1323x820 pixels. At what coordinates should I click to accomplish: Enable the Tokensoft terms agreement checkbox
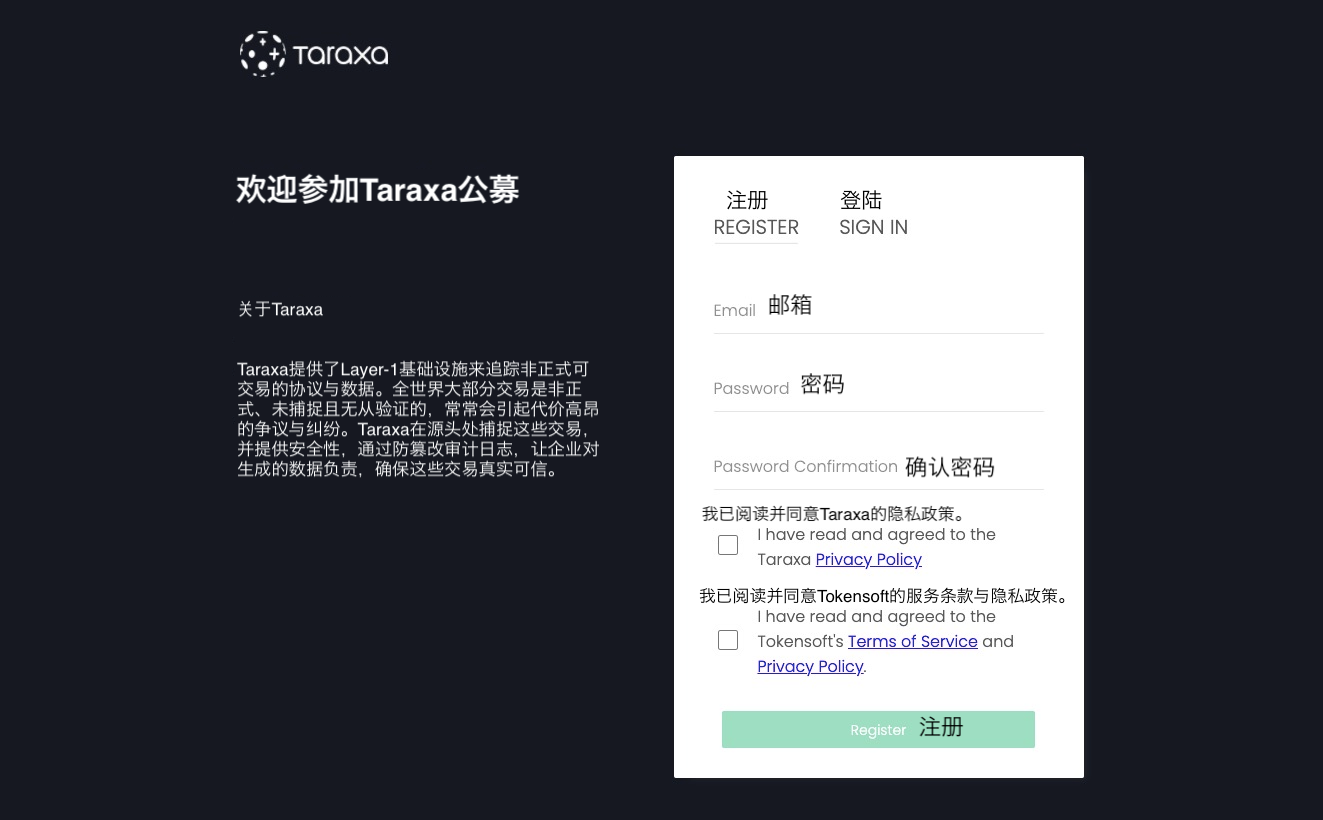[x=727, y=640]
